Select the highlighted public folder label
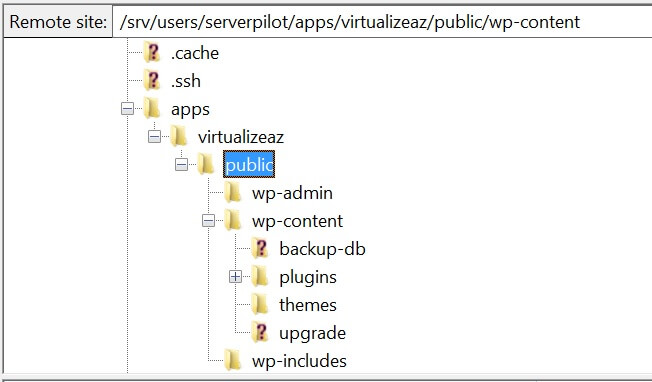Image resolution: width=652 pixels, height=382 pixels. 249,165
